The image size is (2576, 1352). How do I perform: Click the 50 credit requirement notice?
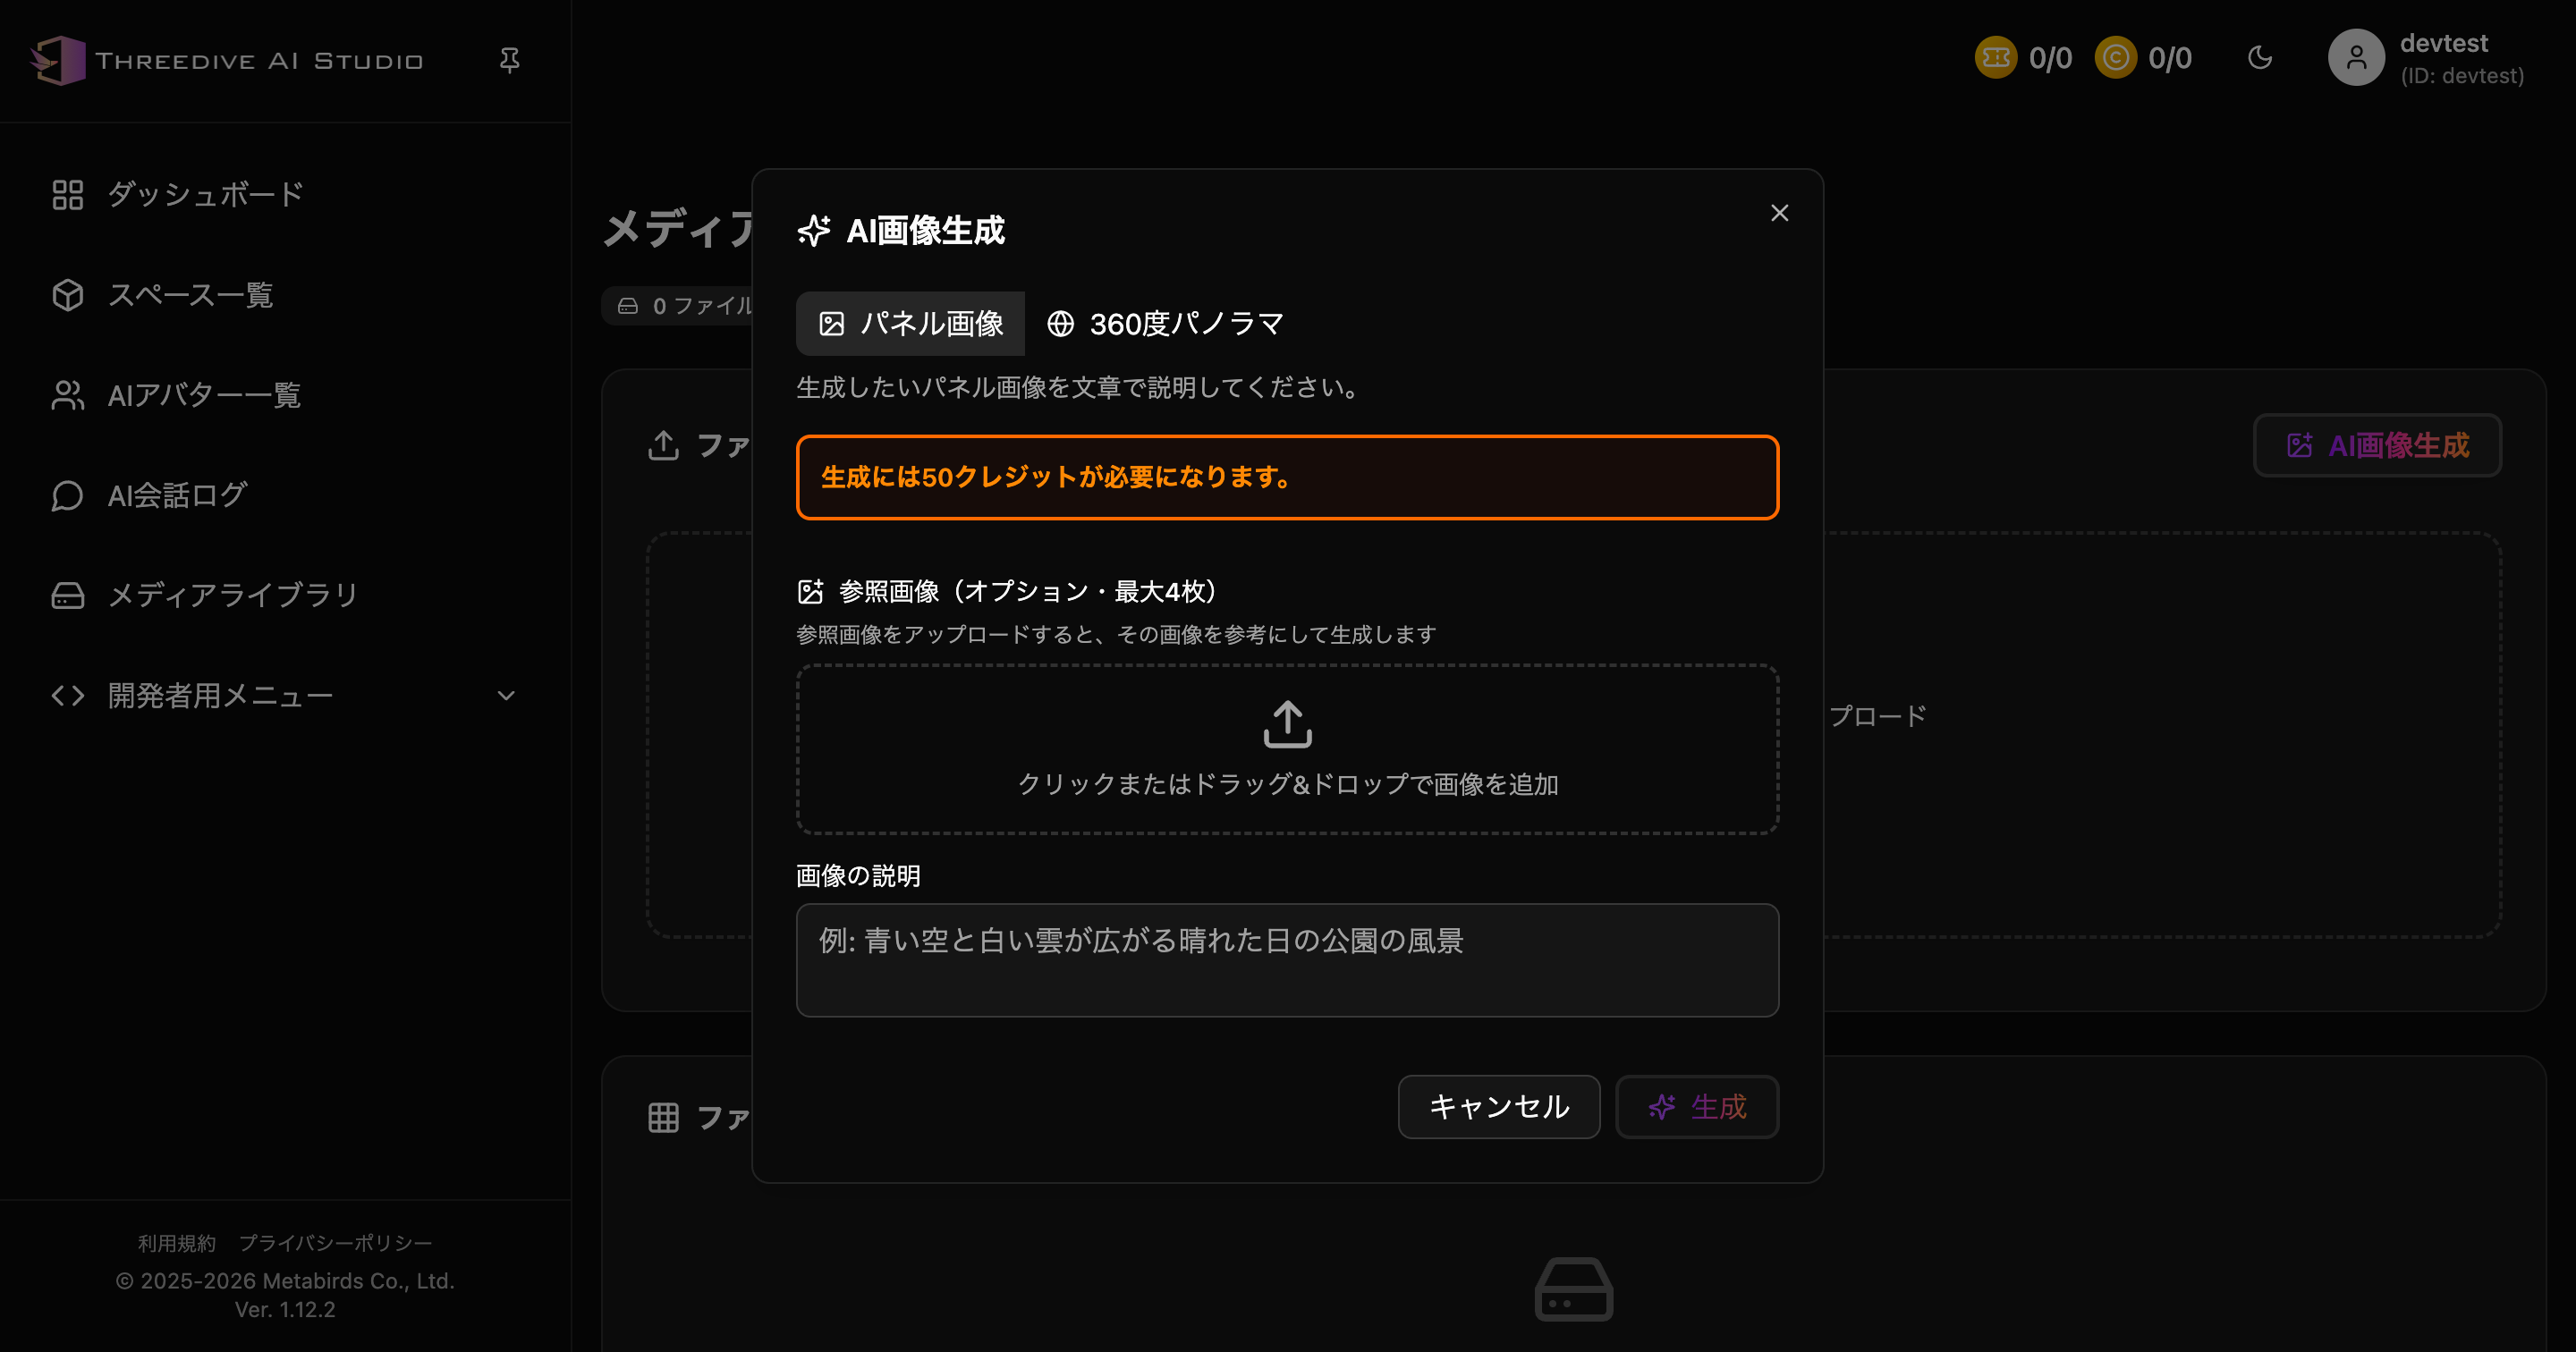coord(1287,477)
